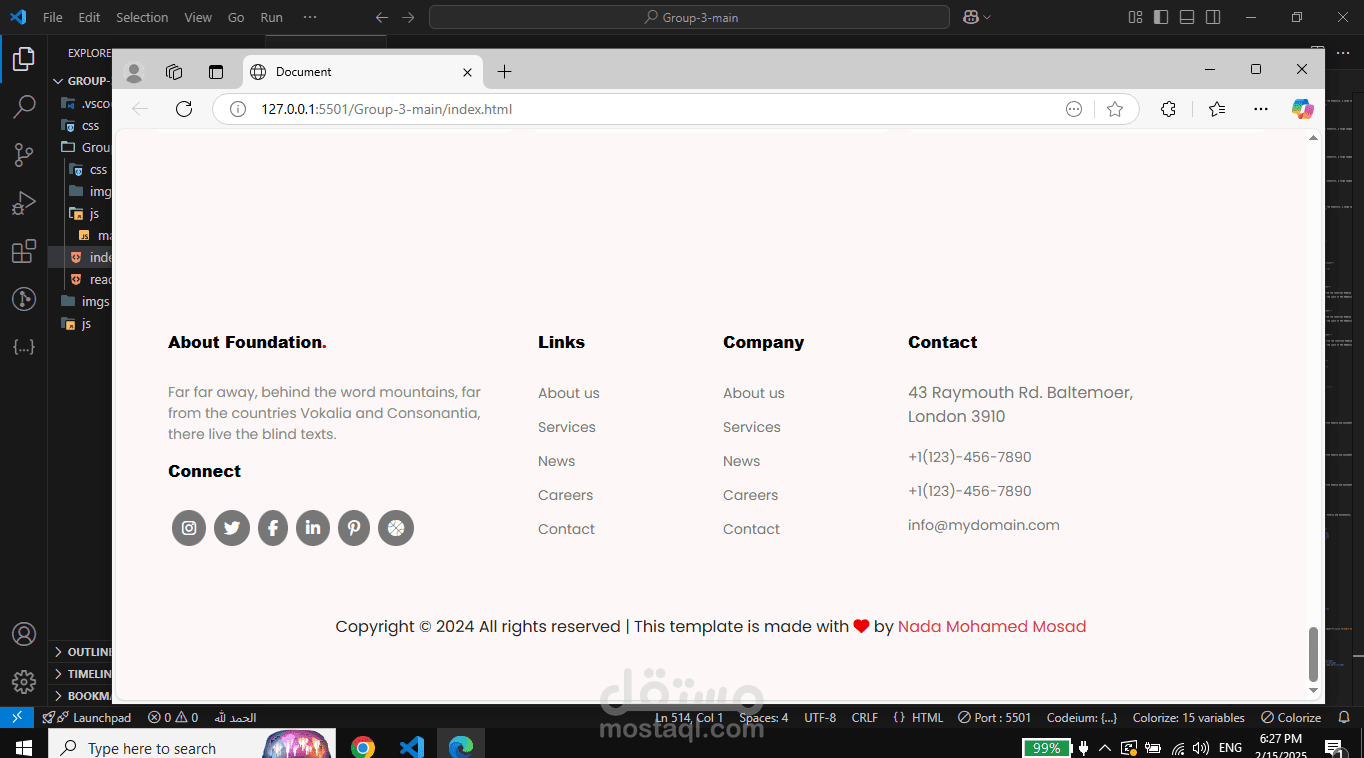Click the Port : 5501 status item
Screen dimensions: 1364x758
pos(994,717)
